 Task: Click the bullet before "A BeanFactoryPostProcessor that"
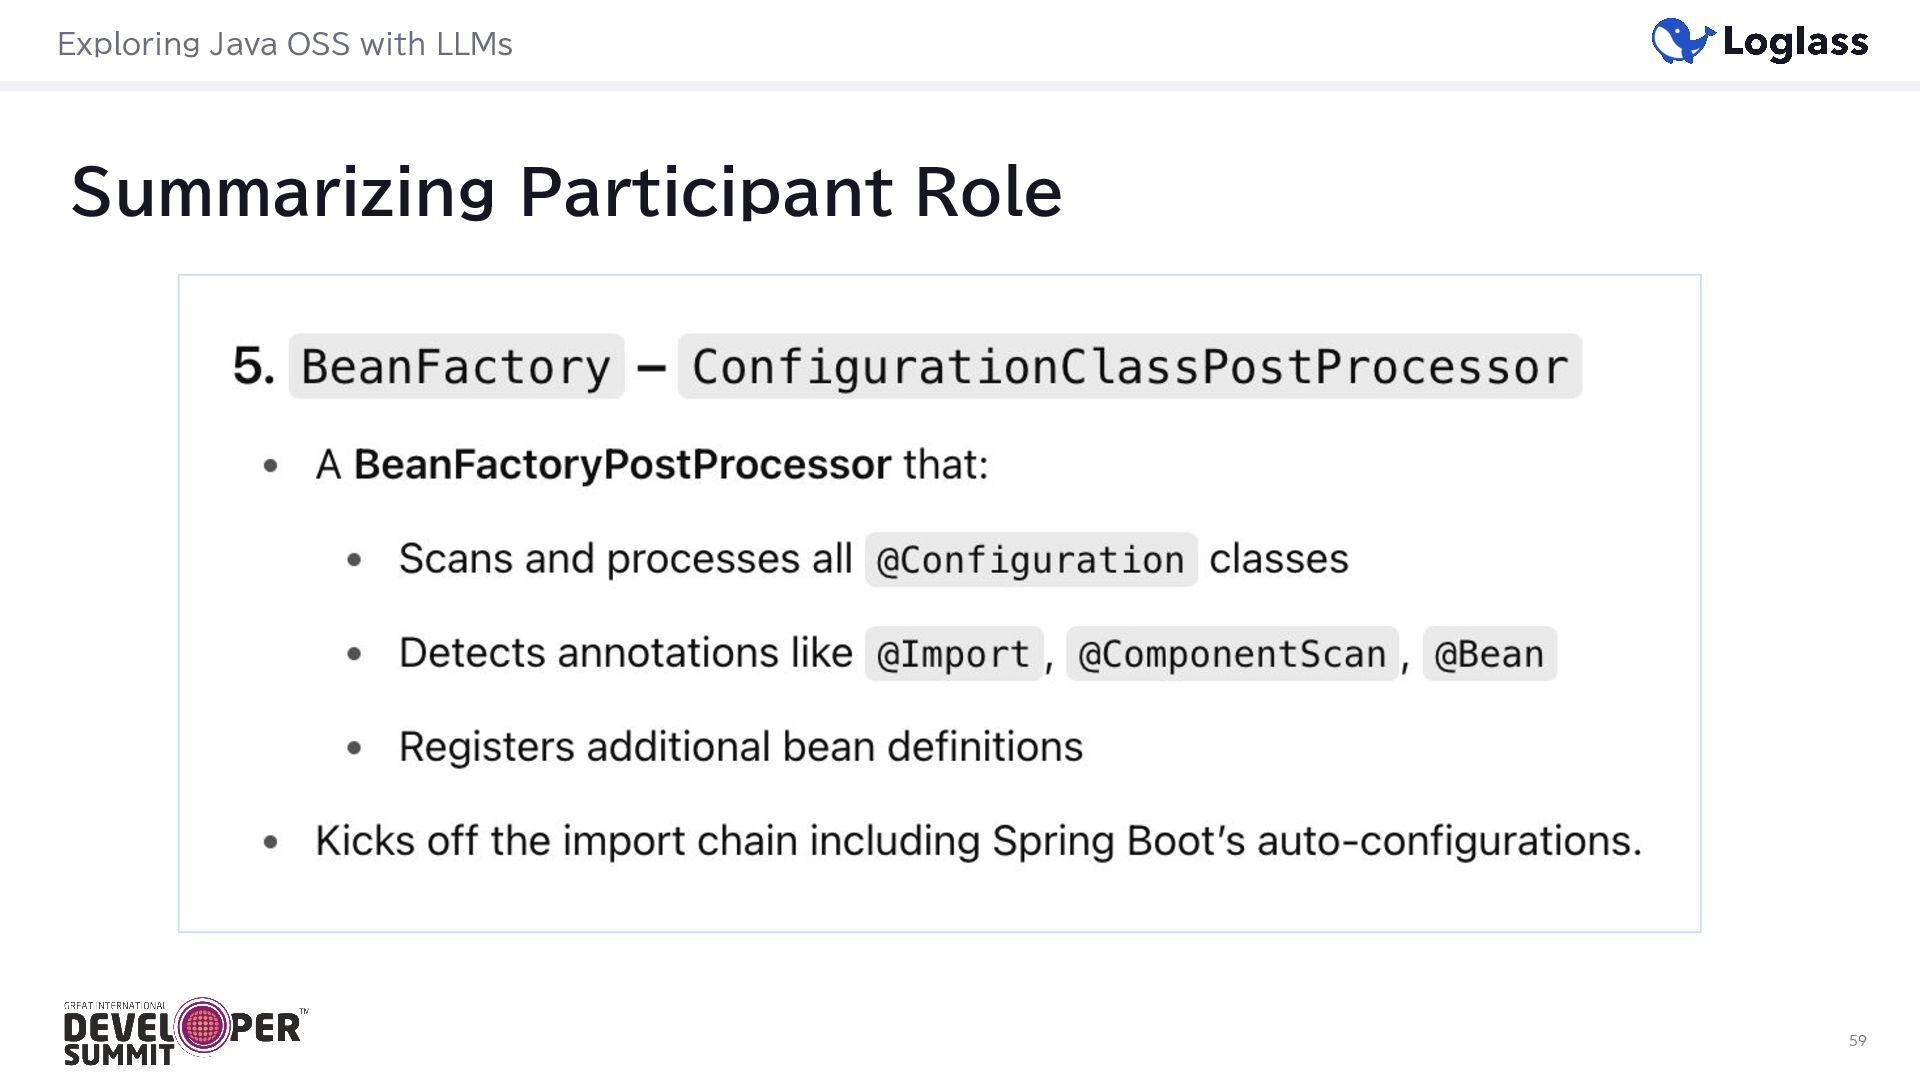(x=270, y=466)
